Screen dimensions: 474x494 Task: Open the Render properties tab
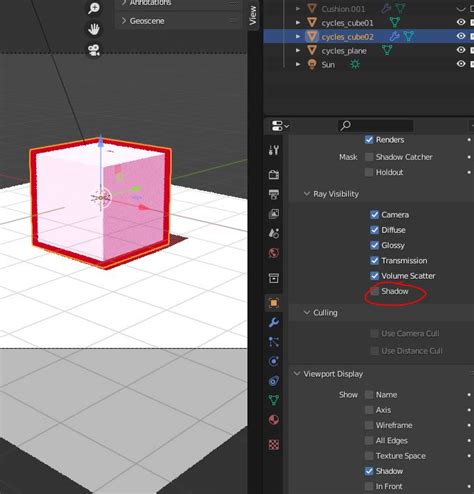pos(274,174)
